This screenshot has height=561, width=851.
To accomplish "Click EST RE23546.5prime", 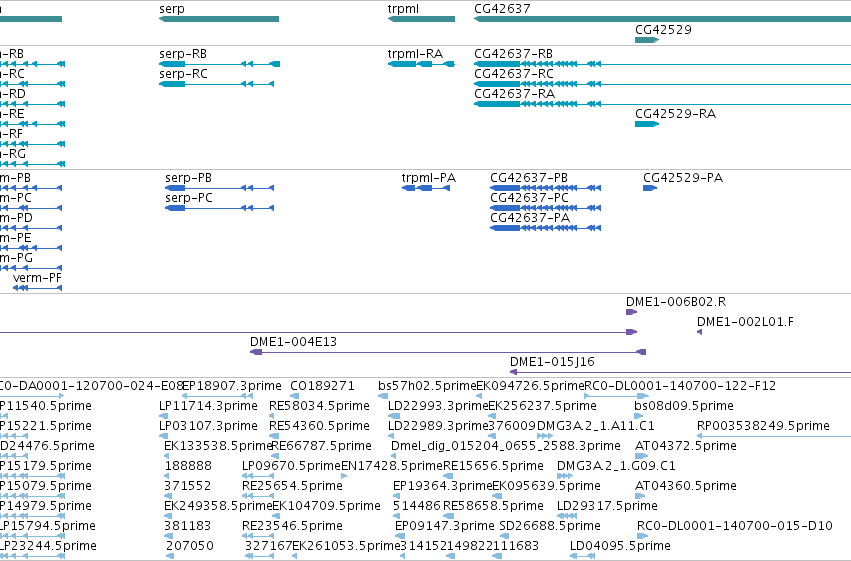I will point(258,537).
